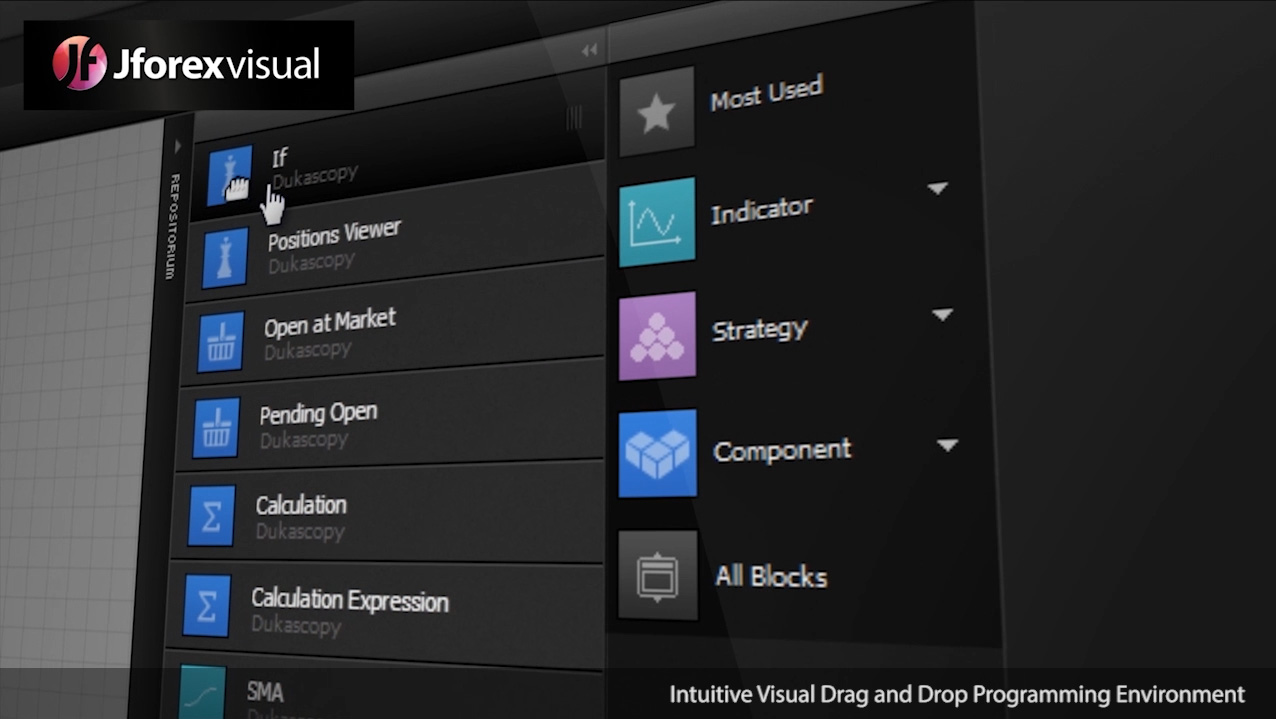Click the JForex Visual logo
This screenshot has height=719, width=1276.
pos(188,65)
